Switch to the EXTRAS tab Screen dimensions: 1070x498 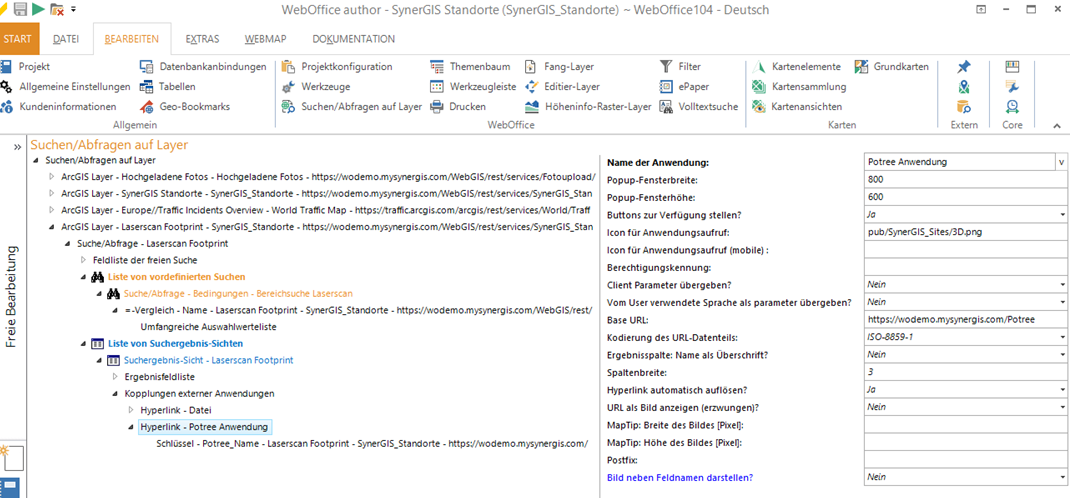coord(202,39)
